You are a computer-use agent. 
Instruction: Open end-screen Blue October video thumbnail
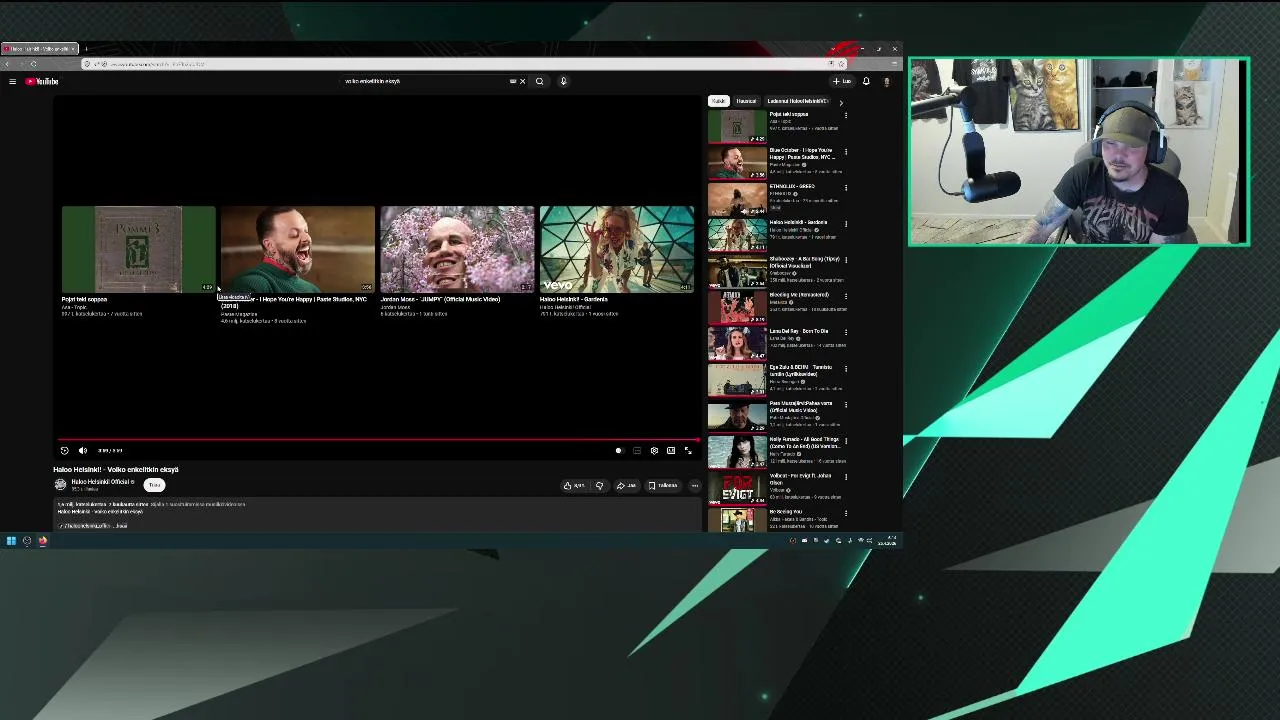(298, 250)
